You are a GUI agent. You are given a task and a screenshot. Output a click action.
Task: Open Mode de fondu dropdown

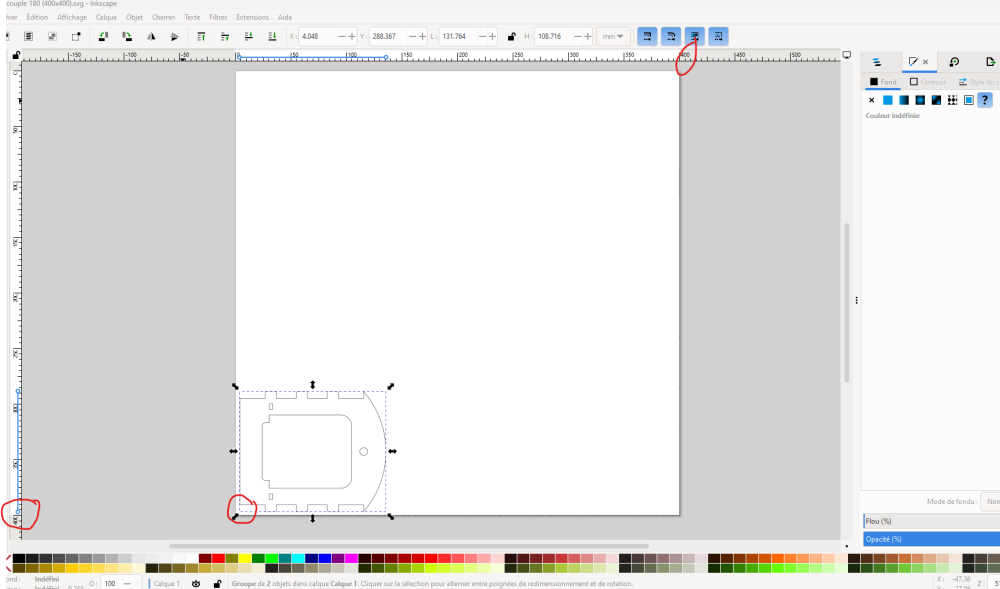(989, 501)
